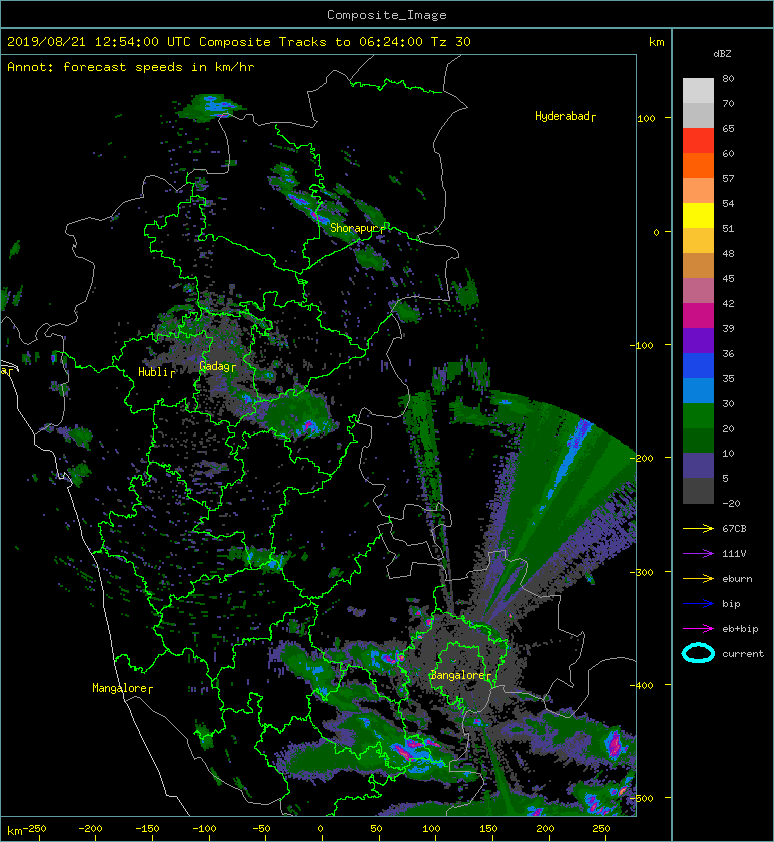Click the 0 label on horizontal axis

pos(321,829)
